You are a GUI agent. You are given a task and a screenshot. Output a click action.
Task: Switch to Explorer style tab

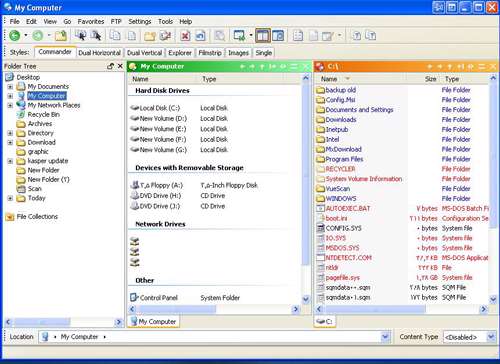point(180,53)
